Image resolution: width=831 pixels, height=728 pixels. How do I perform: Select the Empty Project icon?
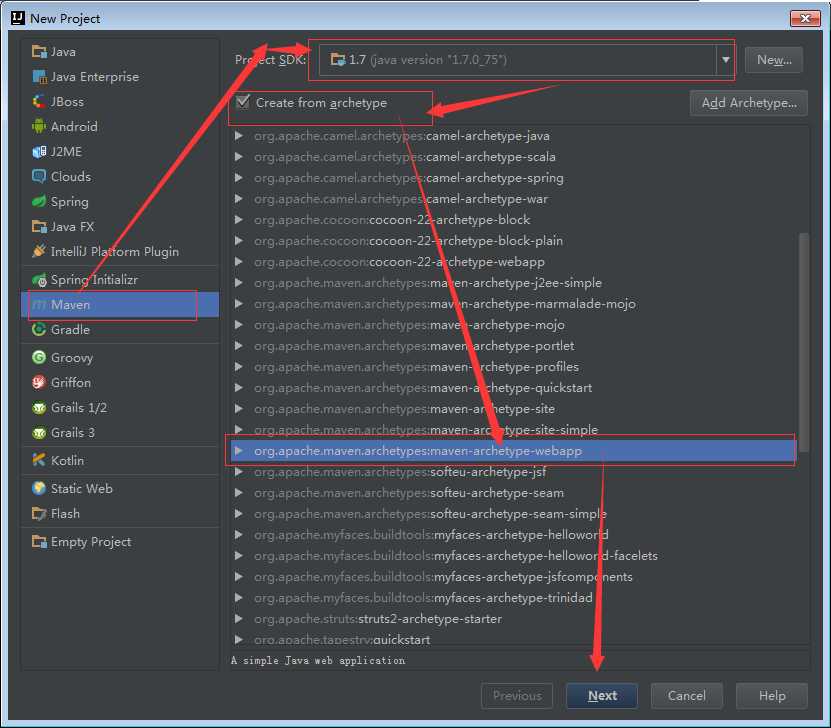39,541
